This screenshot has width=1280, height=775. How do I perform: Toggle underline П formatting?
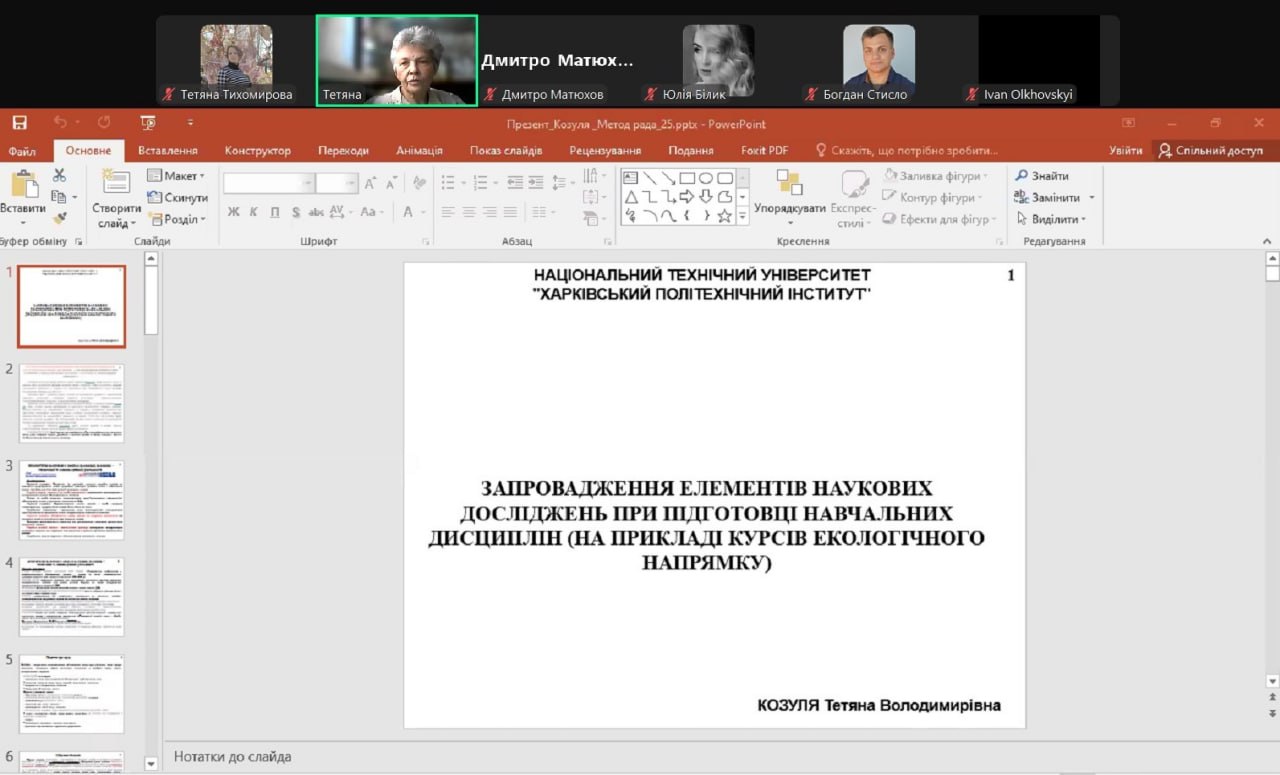coord(274,212)
